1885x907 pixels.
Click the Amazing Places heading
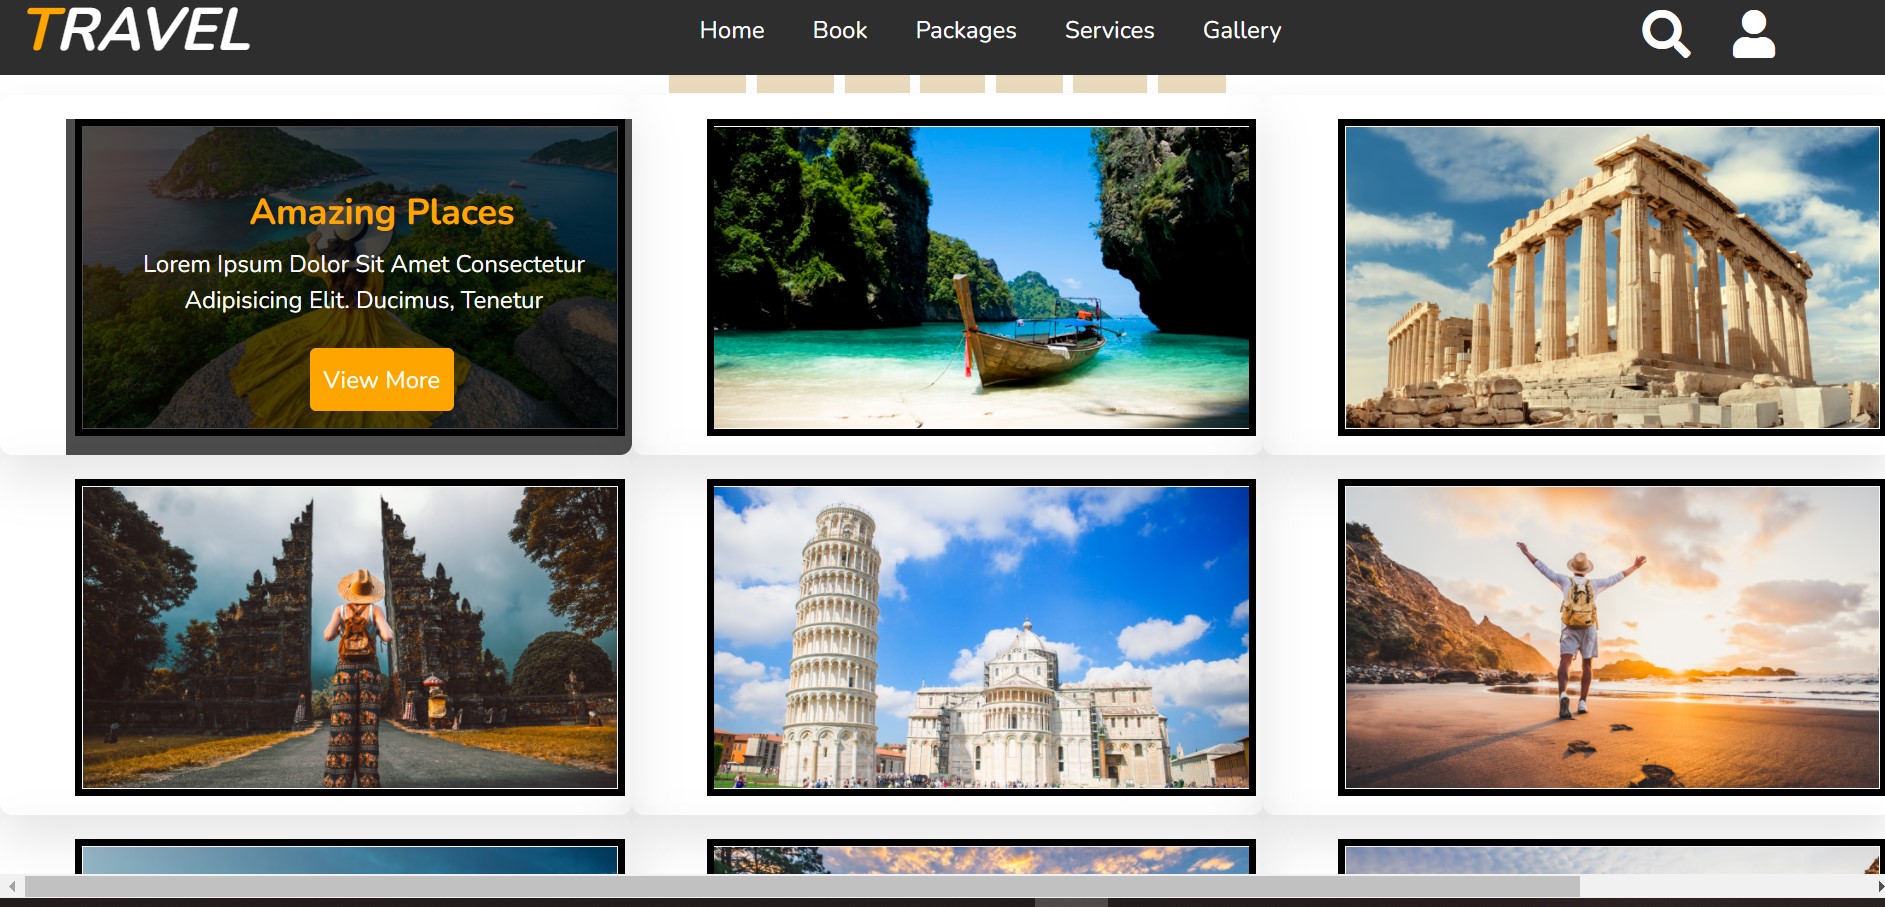click(x=381, y=212)
